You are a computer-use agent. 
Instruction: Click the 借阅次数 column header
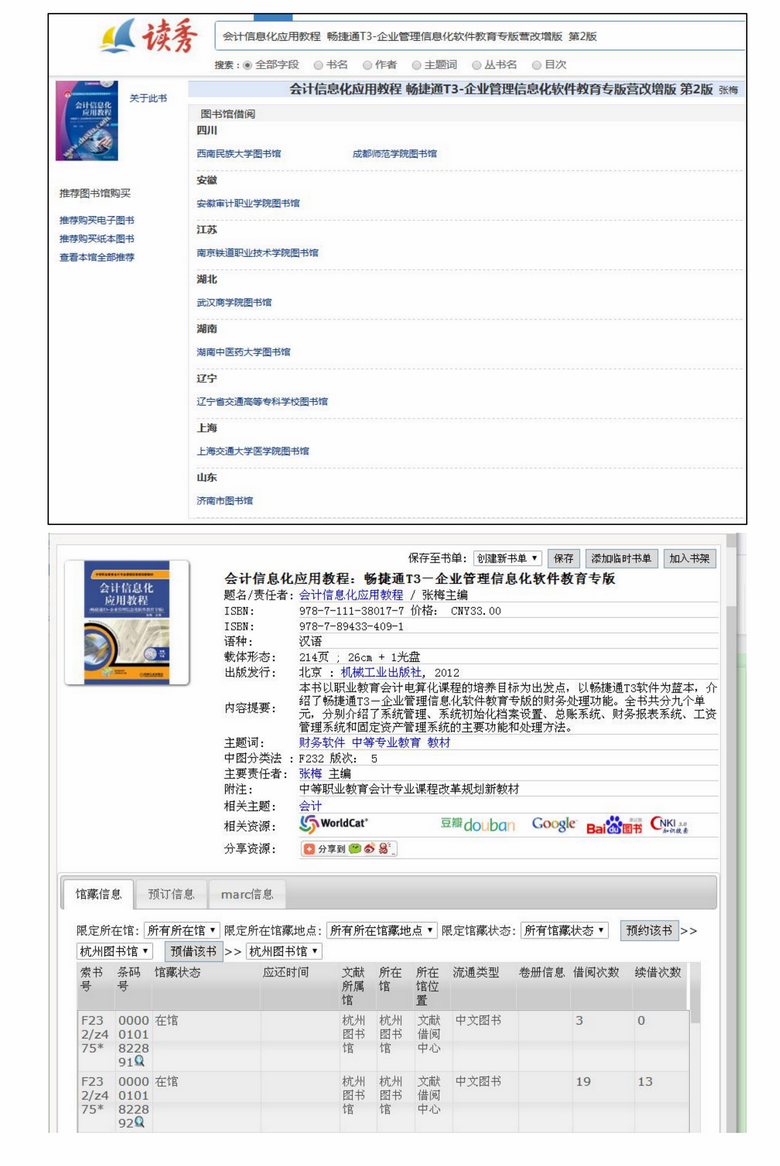click(x=596, y=972)
